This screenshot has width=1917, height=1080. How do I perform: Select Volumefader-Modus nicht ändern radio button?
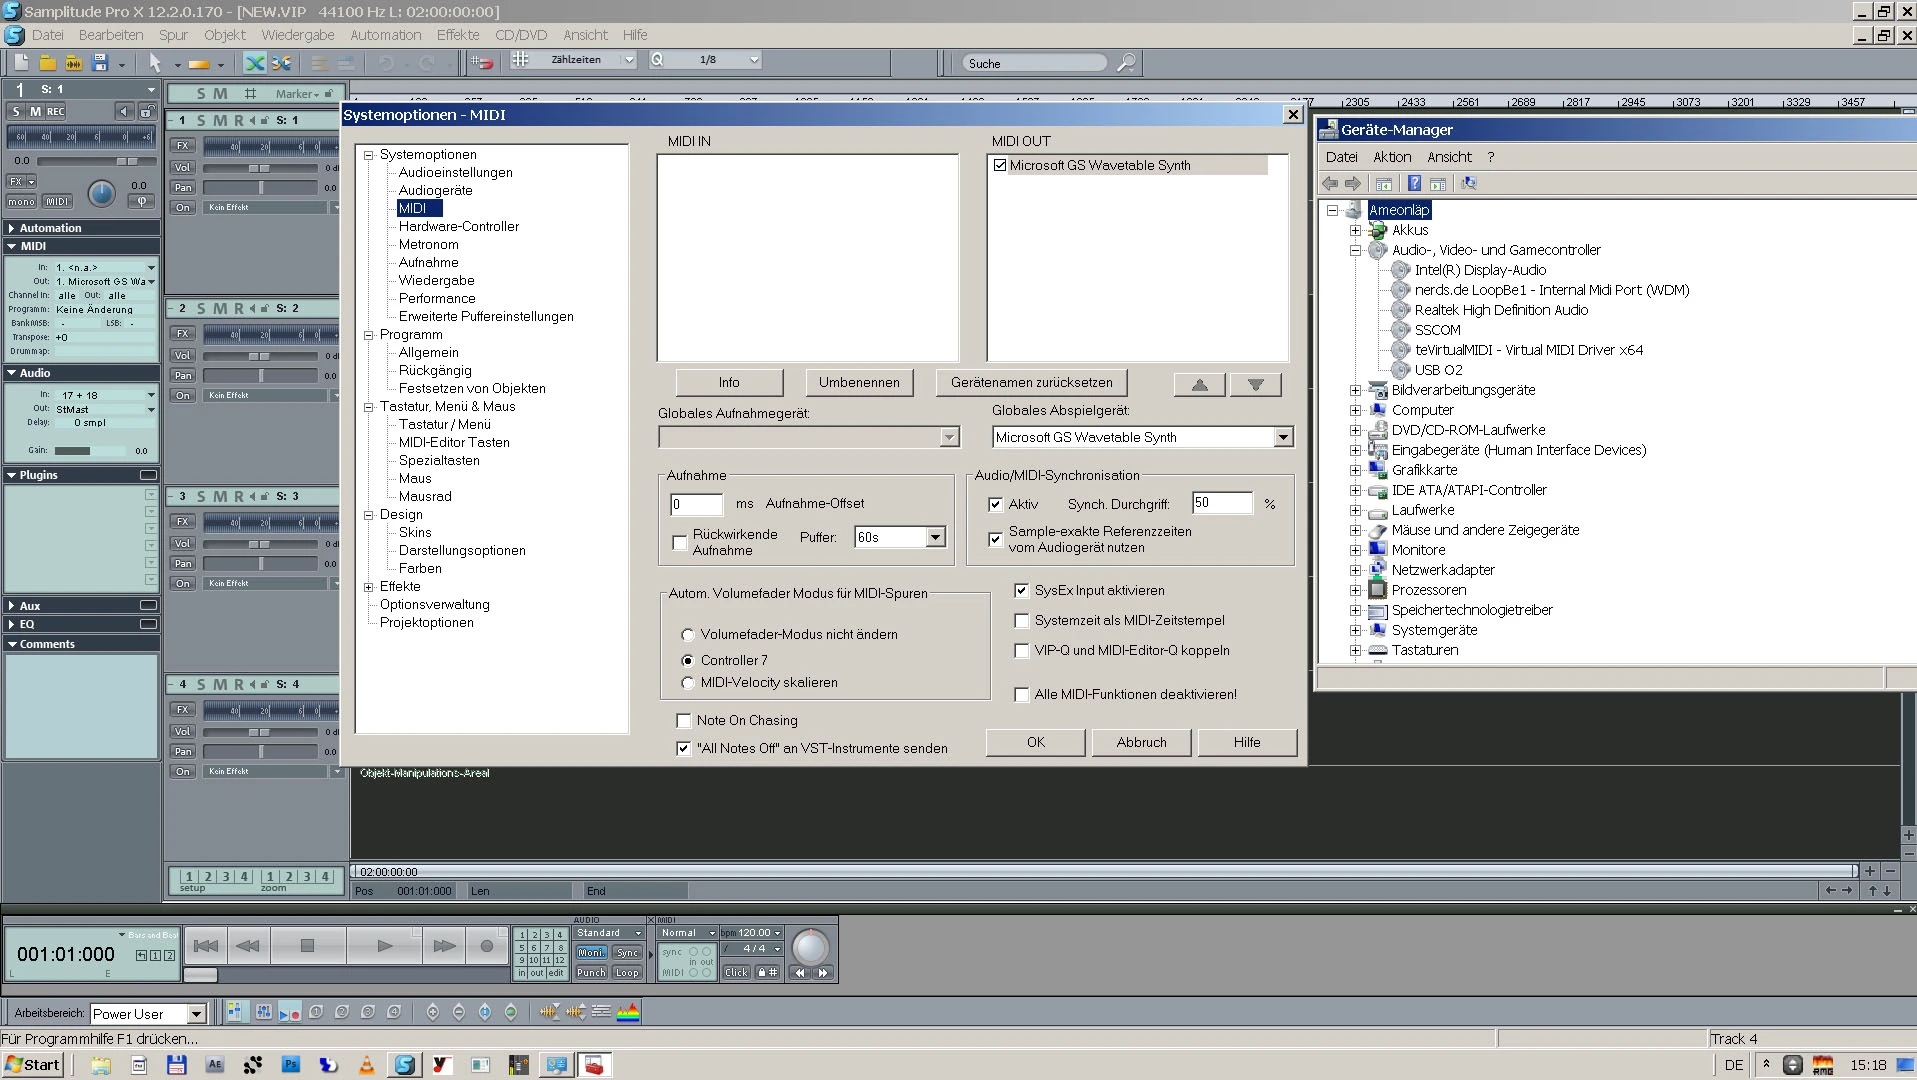(688, 635)
